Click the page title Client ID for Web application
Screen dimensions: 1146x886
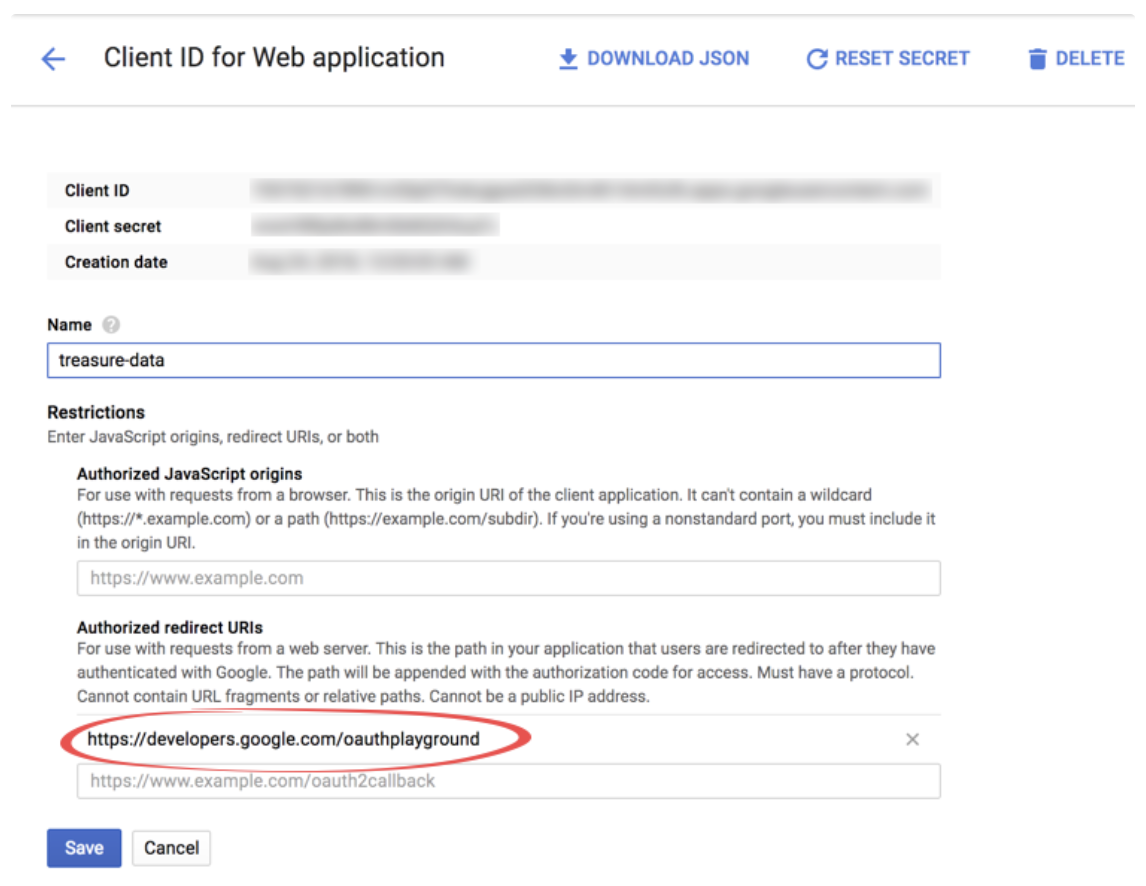tap(274, 58)
